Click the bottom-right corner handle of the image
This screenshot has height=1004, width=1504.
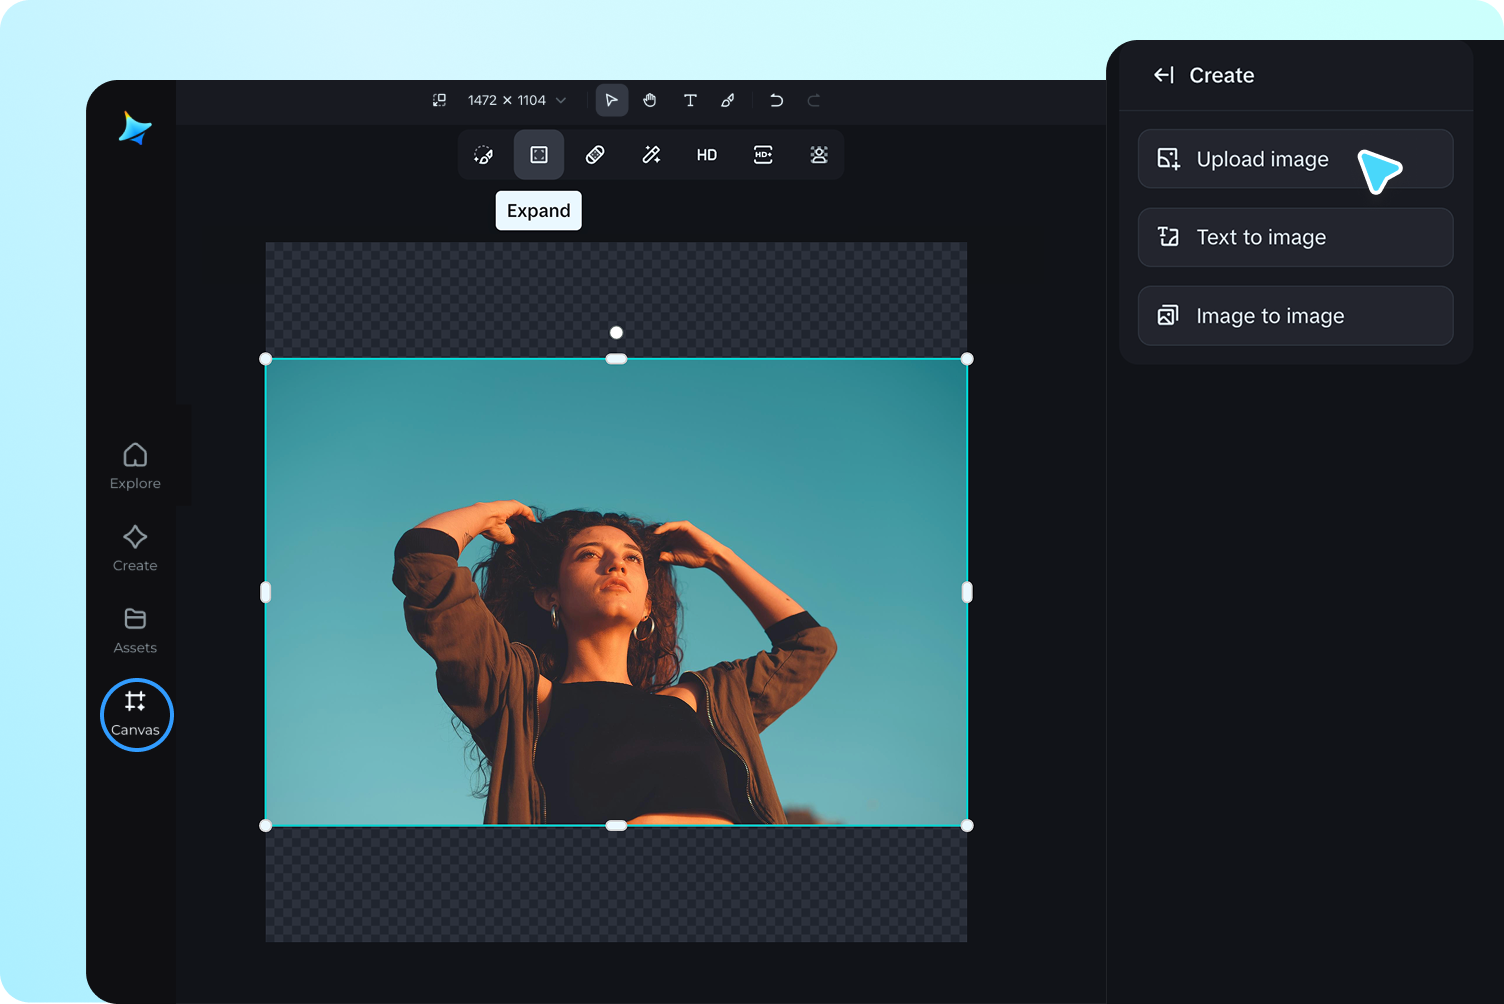tap(967, 826)
